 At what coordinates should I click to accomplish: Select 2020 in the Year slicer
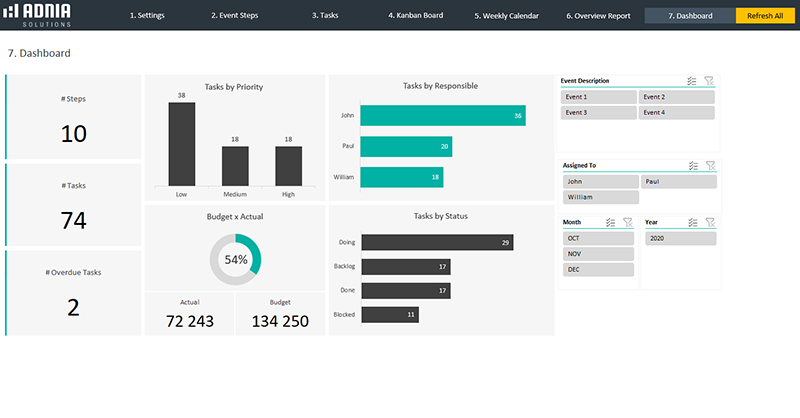(679, 238)
